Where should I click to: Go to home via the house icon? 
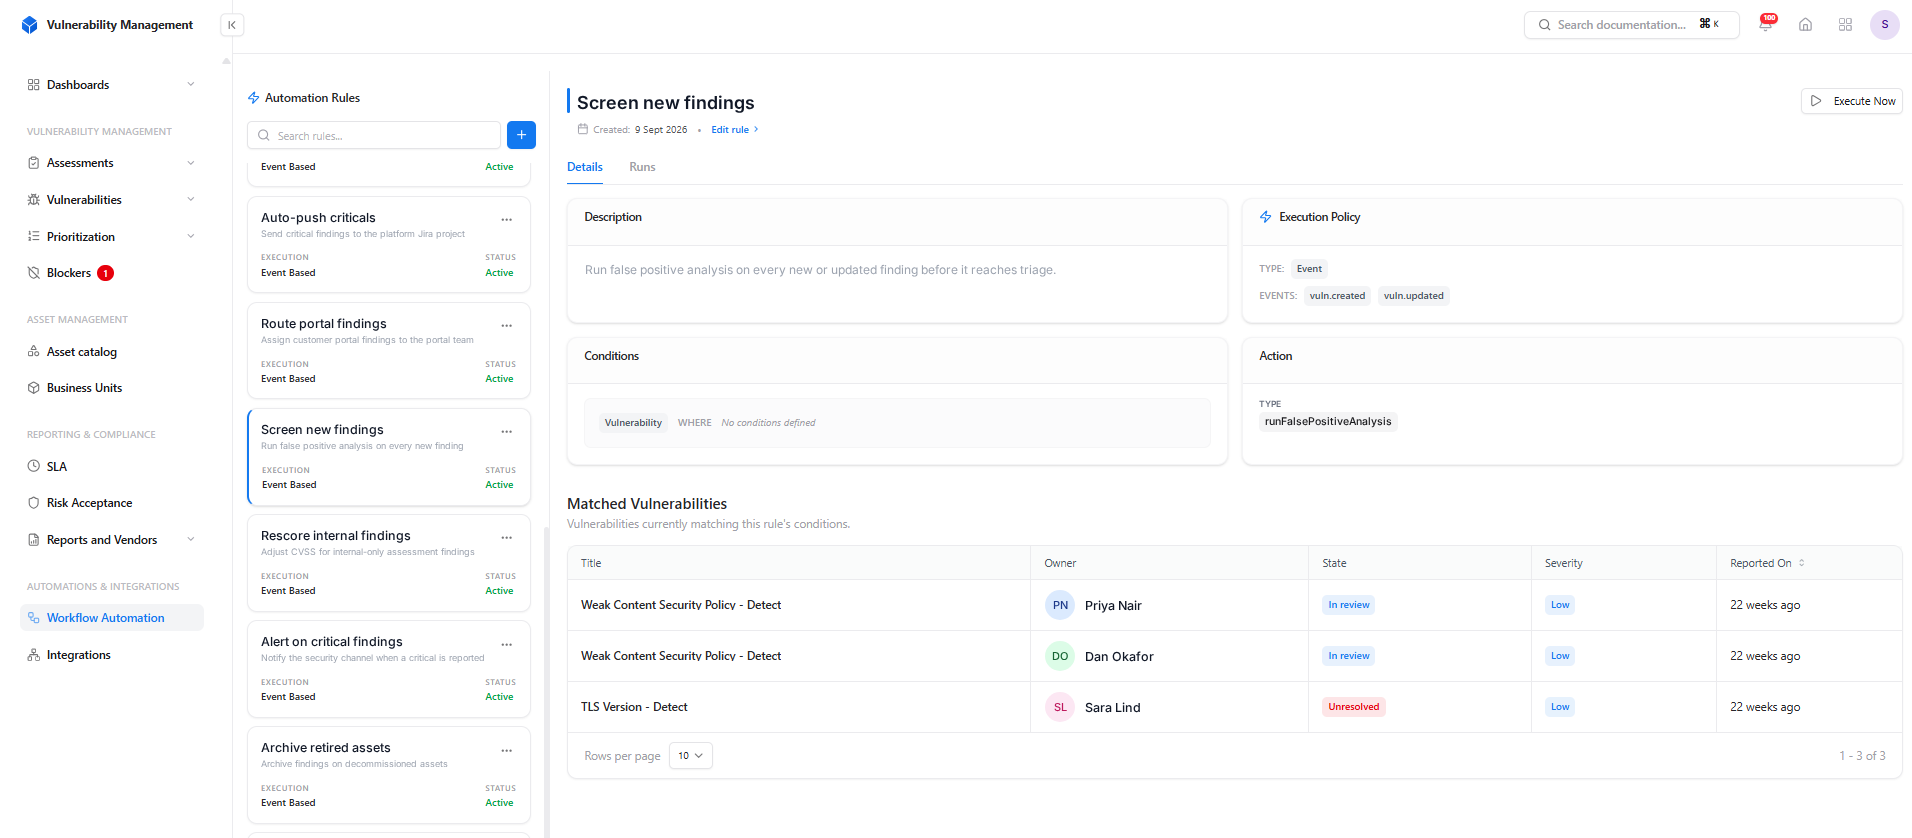pos(1806,25)
